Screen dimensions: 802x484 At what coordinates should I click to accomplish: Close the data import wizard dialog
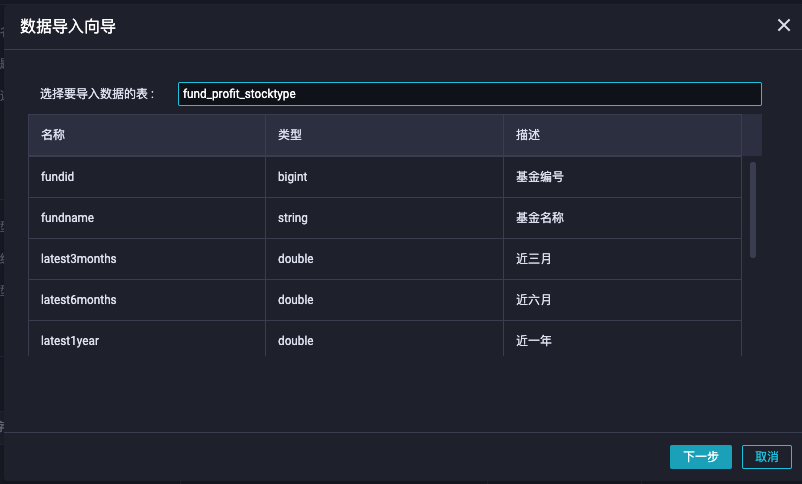point(784,25)
